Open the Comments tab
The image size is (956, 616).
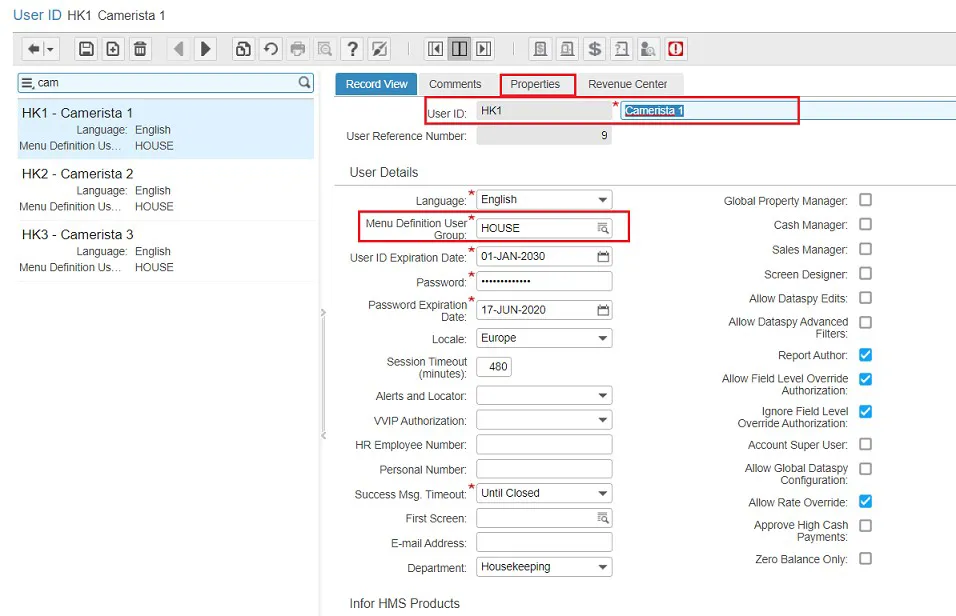pos(455,84)
